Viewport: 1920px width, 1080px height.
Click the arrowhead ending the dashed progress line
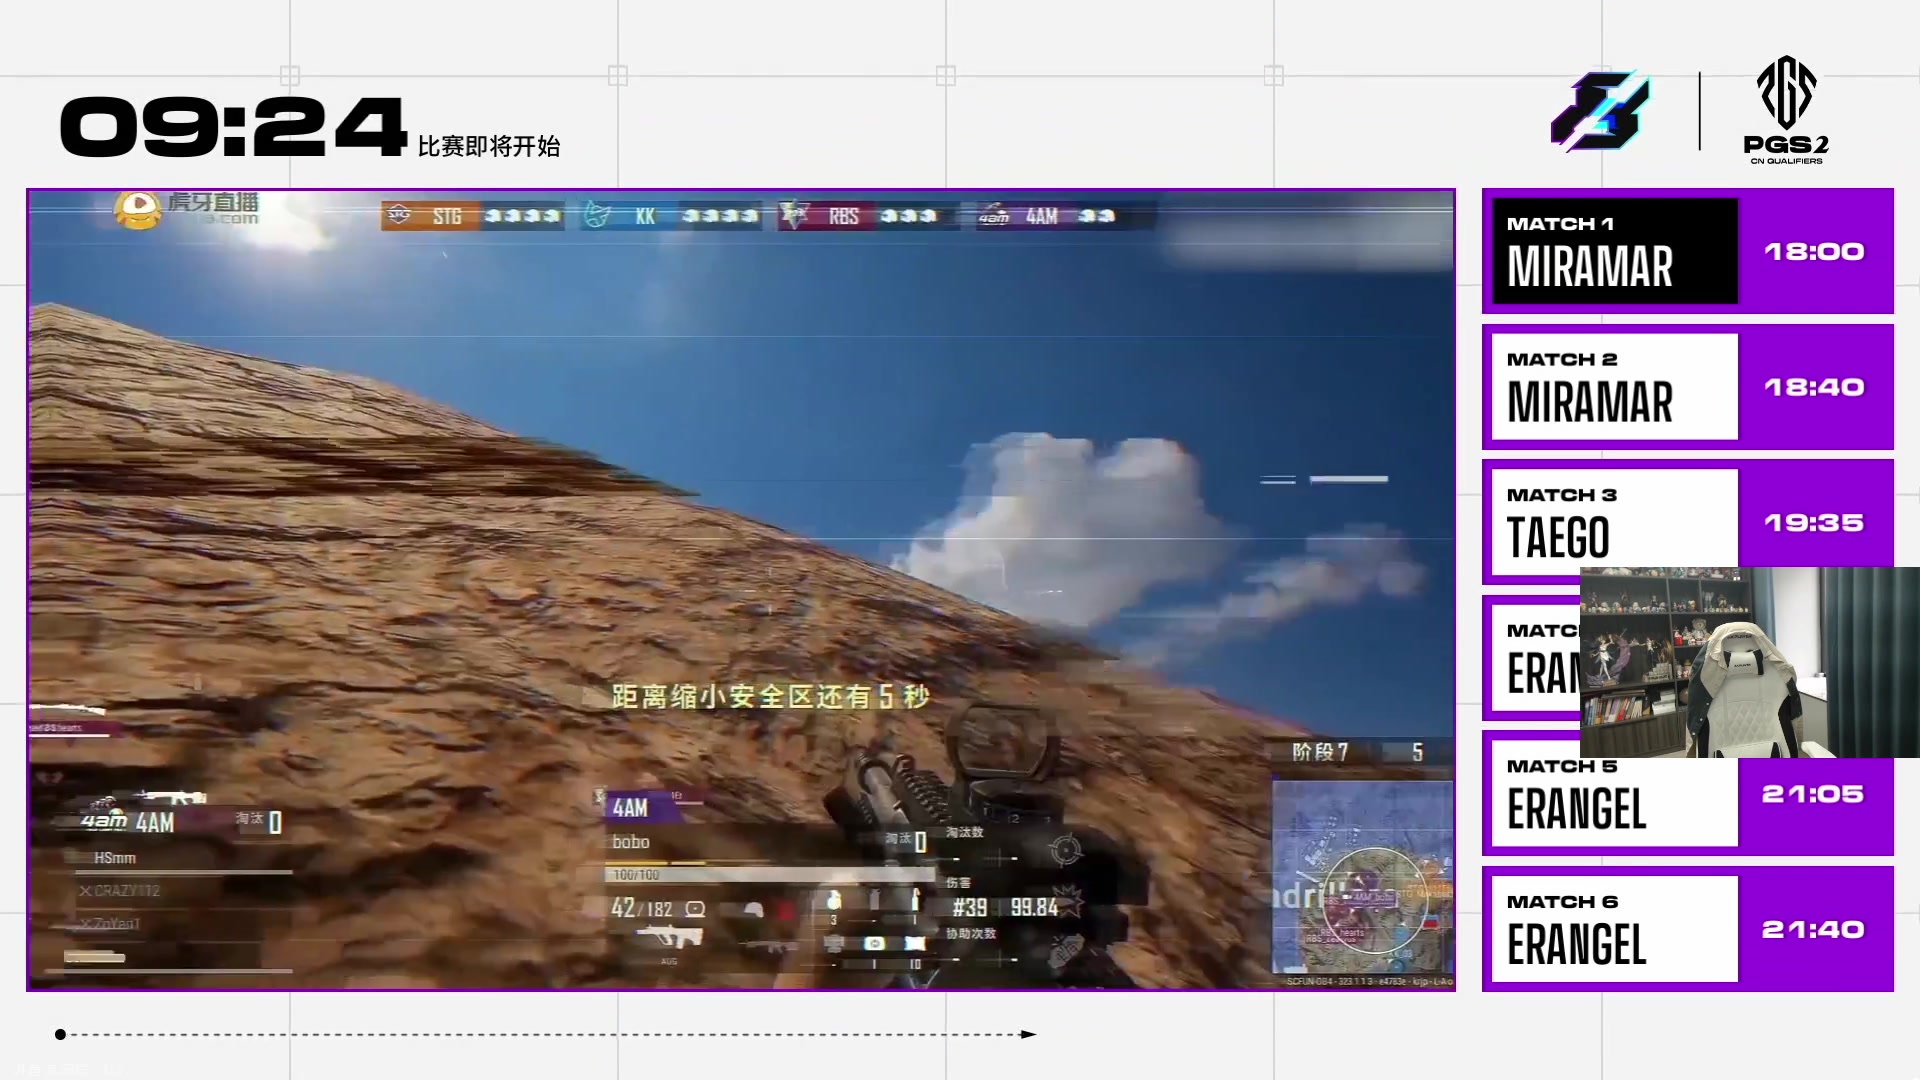click(x=1028, y=1034)
